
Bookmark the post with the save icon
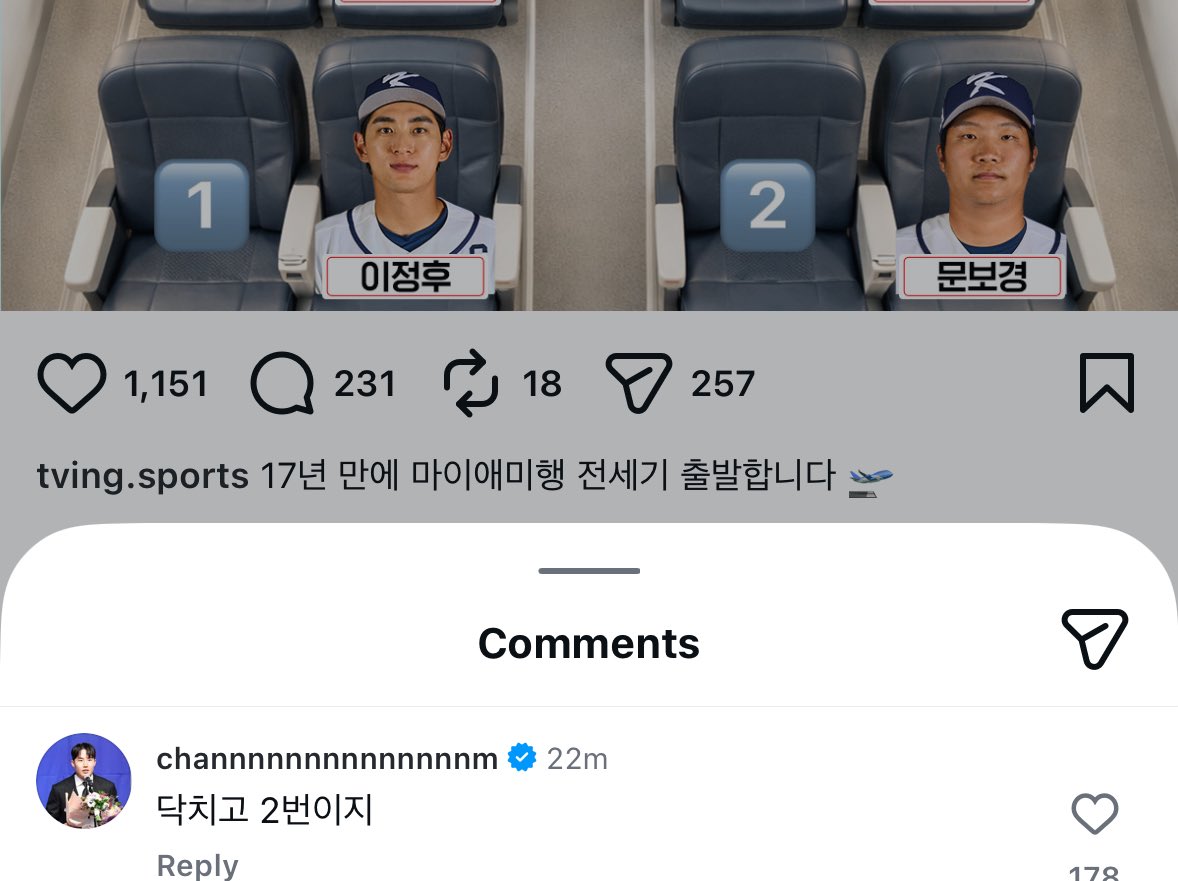tap(1107, 383)
